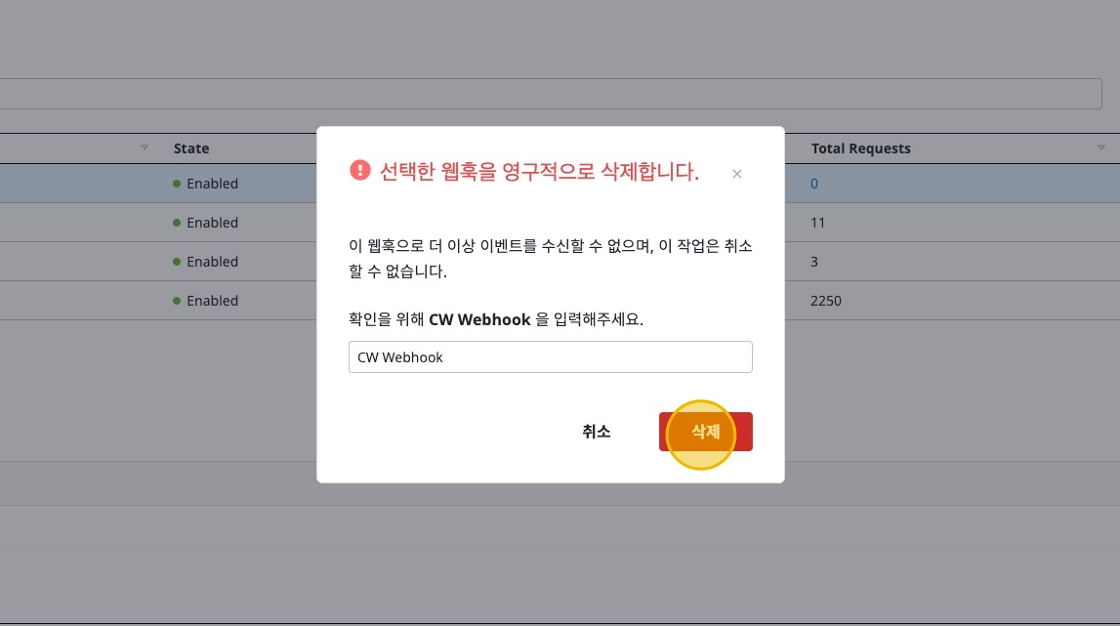
Task: Click bold CW Webhook text in the instruction
Action: pos(479,320)
